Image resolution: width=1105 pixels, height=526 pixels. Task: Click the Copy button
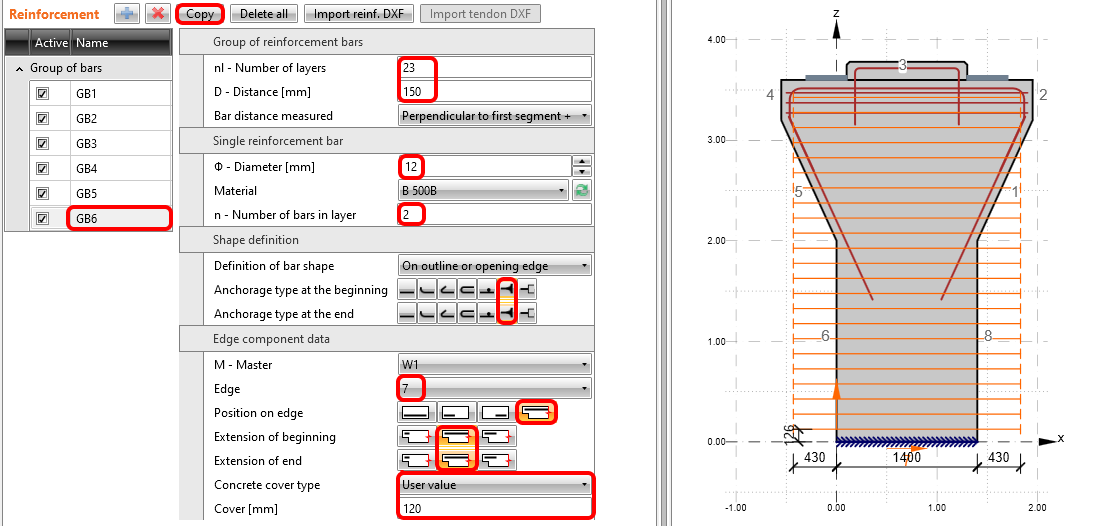[199, 14]
